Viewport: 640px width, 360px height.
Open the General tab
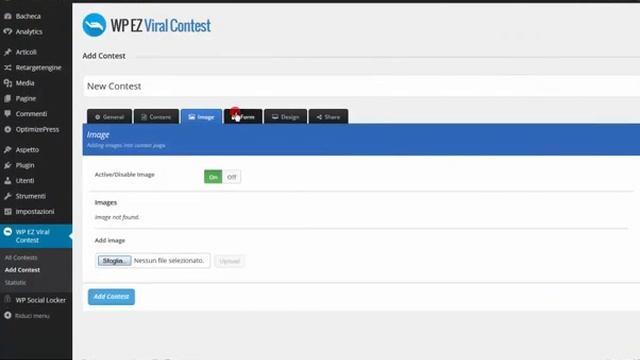coord(109,117)
